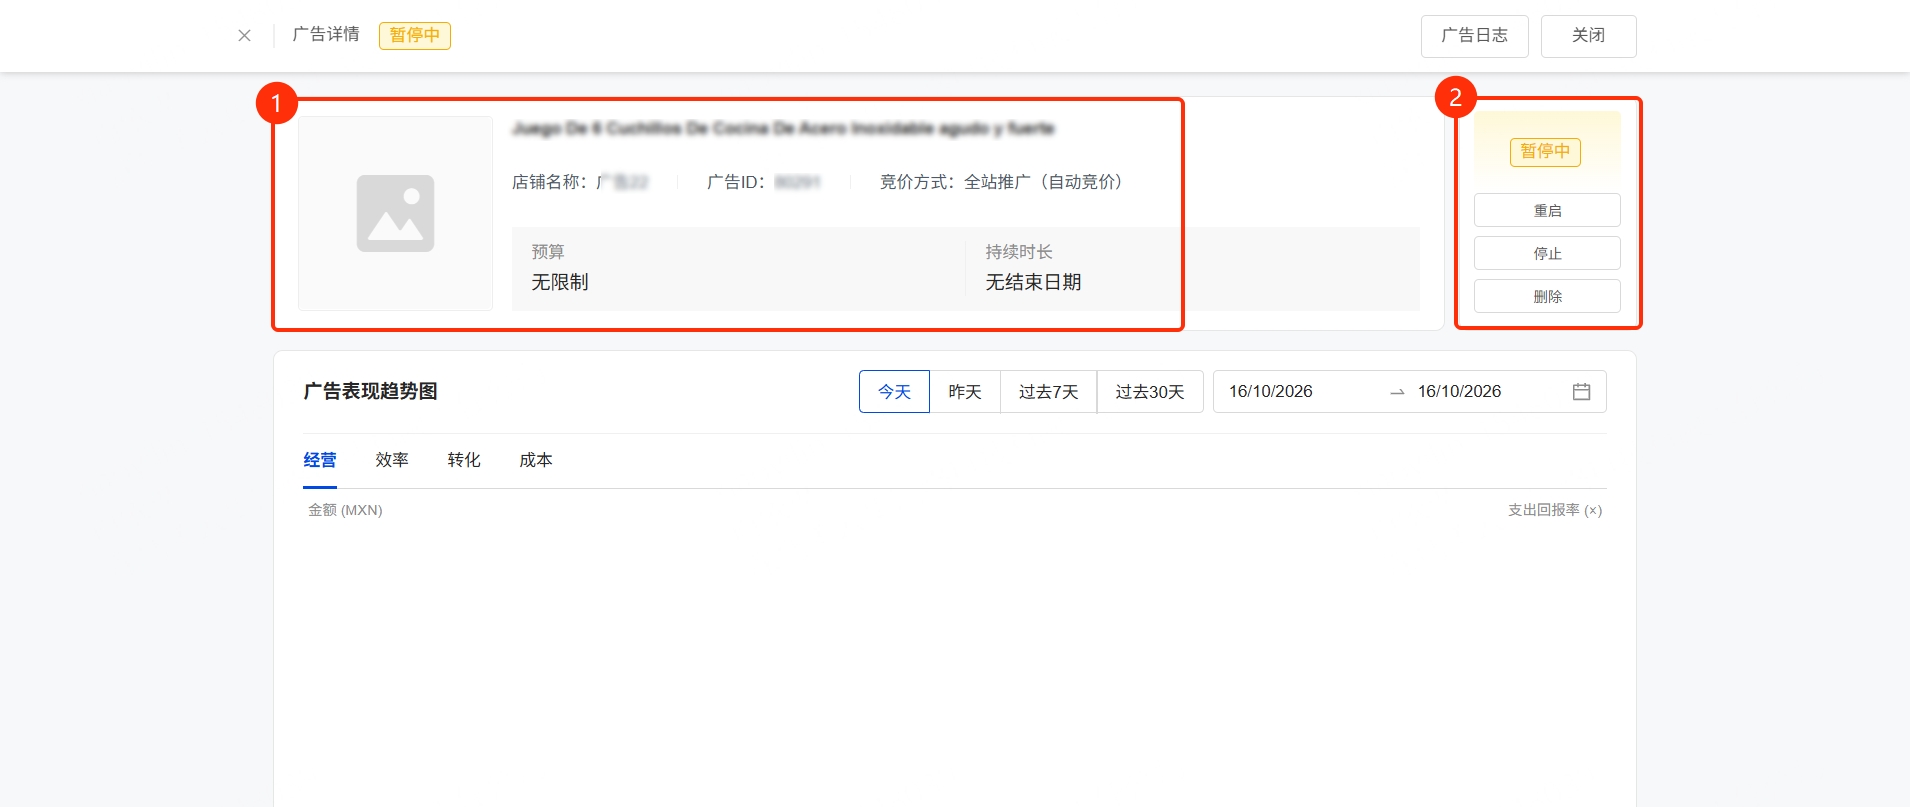Viewport: 1910px width, 807px height.
Task: Select the 昨天 date range option
Action: coord(965,392)
